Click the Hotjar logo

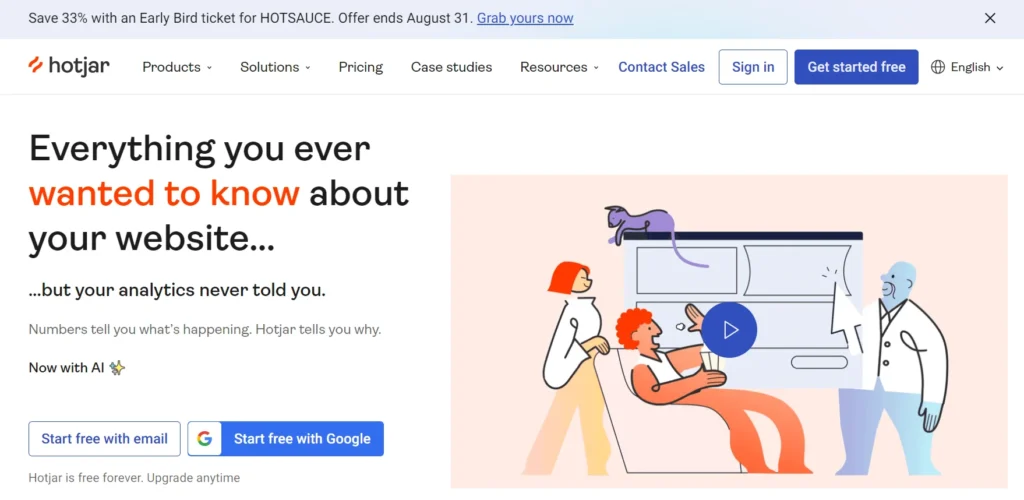[x=69, y=66]
